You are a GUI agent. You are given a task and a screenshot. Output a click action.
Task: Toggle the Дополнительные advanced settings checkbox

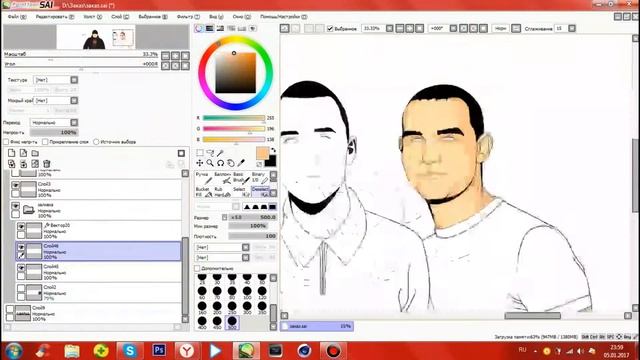(x=197, y=268)
